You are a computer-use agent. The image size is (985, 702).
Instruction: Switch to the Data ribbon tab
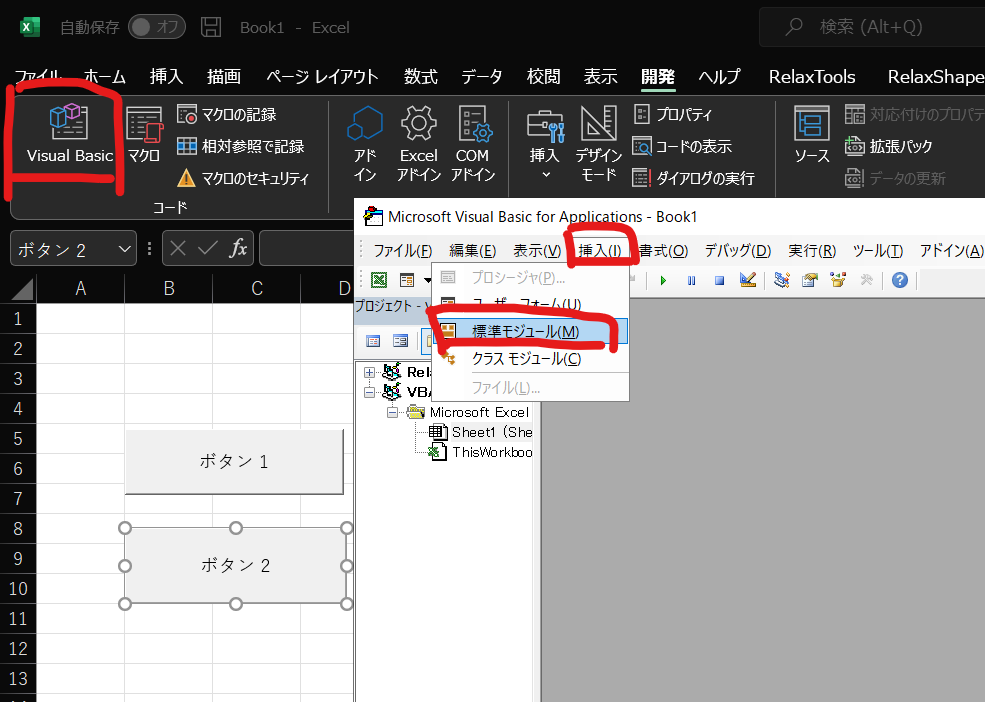[x=481, y=77]
